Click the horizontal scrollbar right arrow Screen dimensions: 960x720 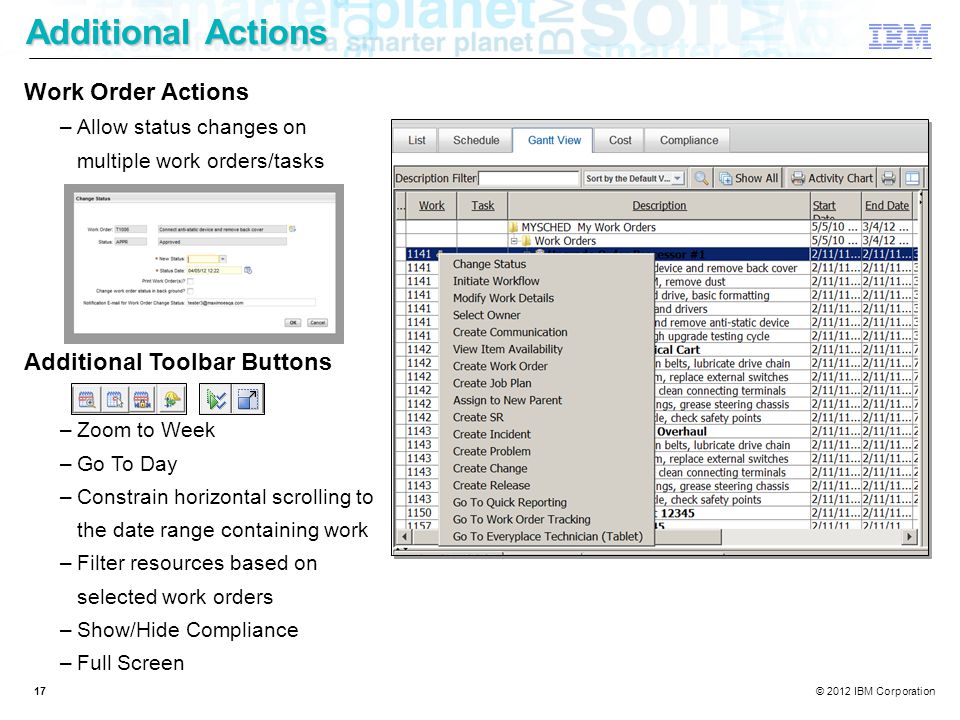click(910, 537)
